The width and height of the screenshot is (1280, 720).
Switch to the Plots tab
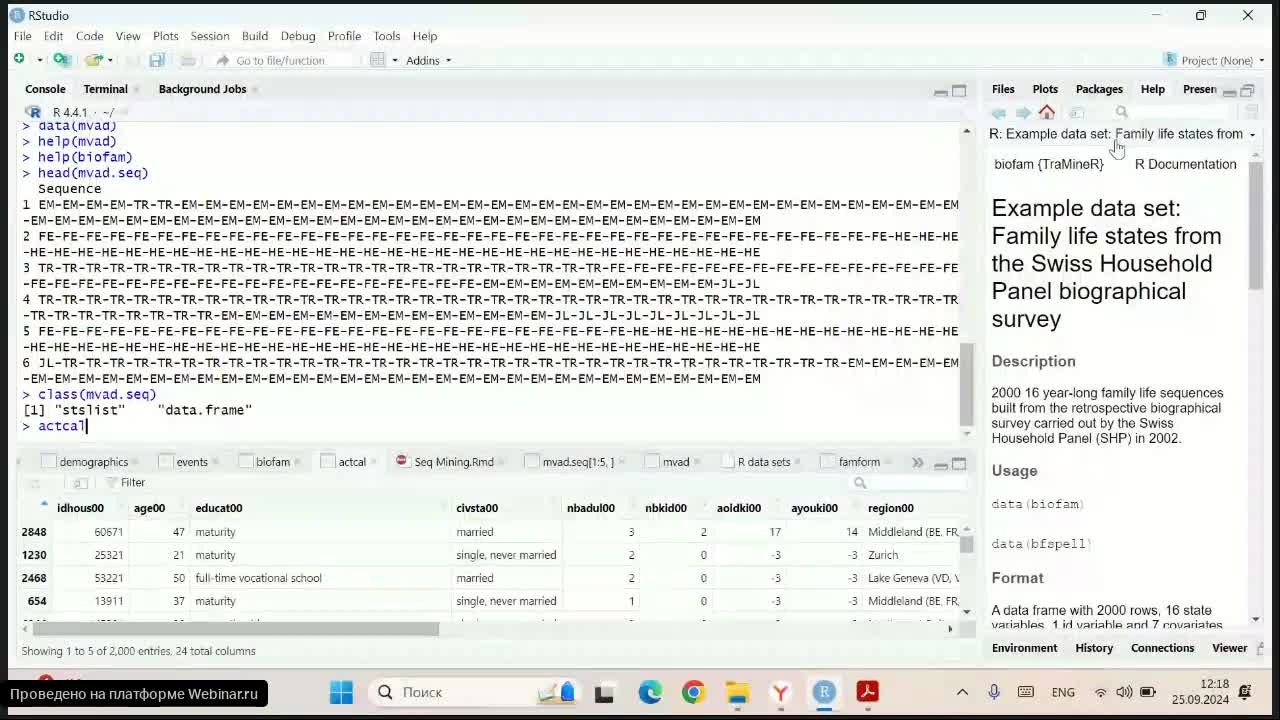click(x=1045, y=89)
